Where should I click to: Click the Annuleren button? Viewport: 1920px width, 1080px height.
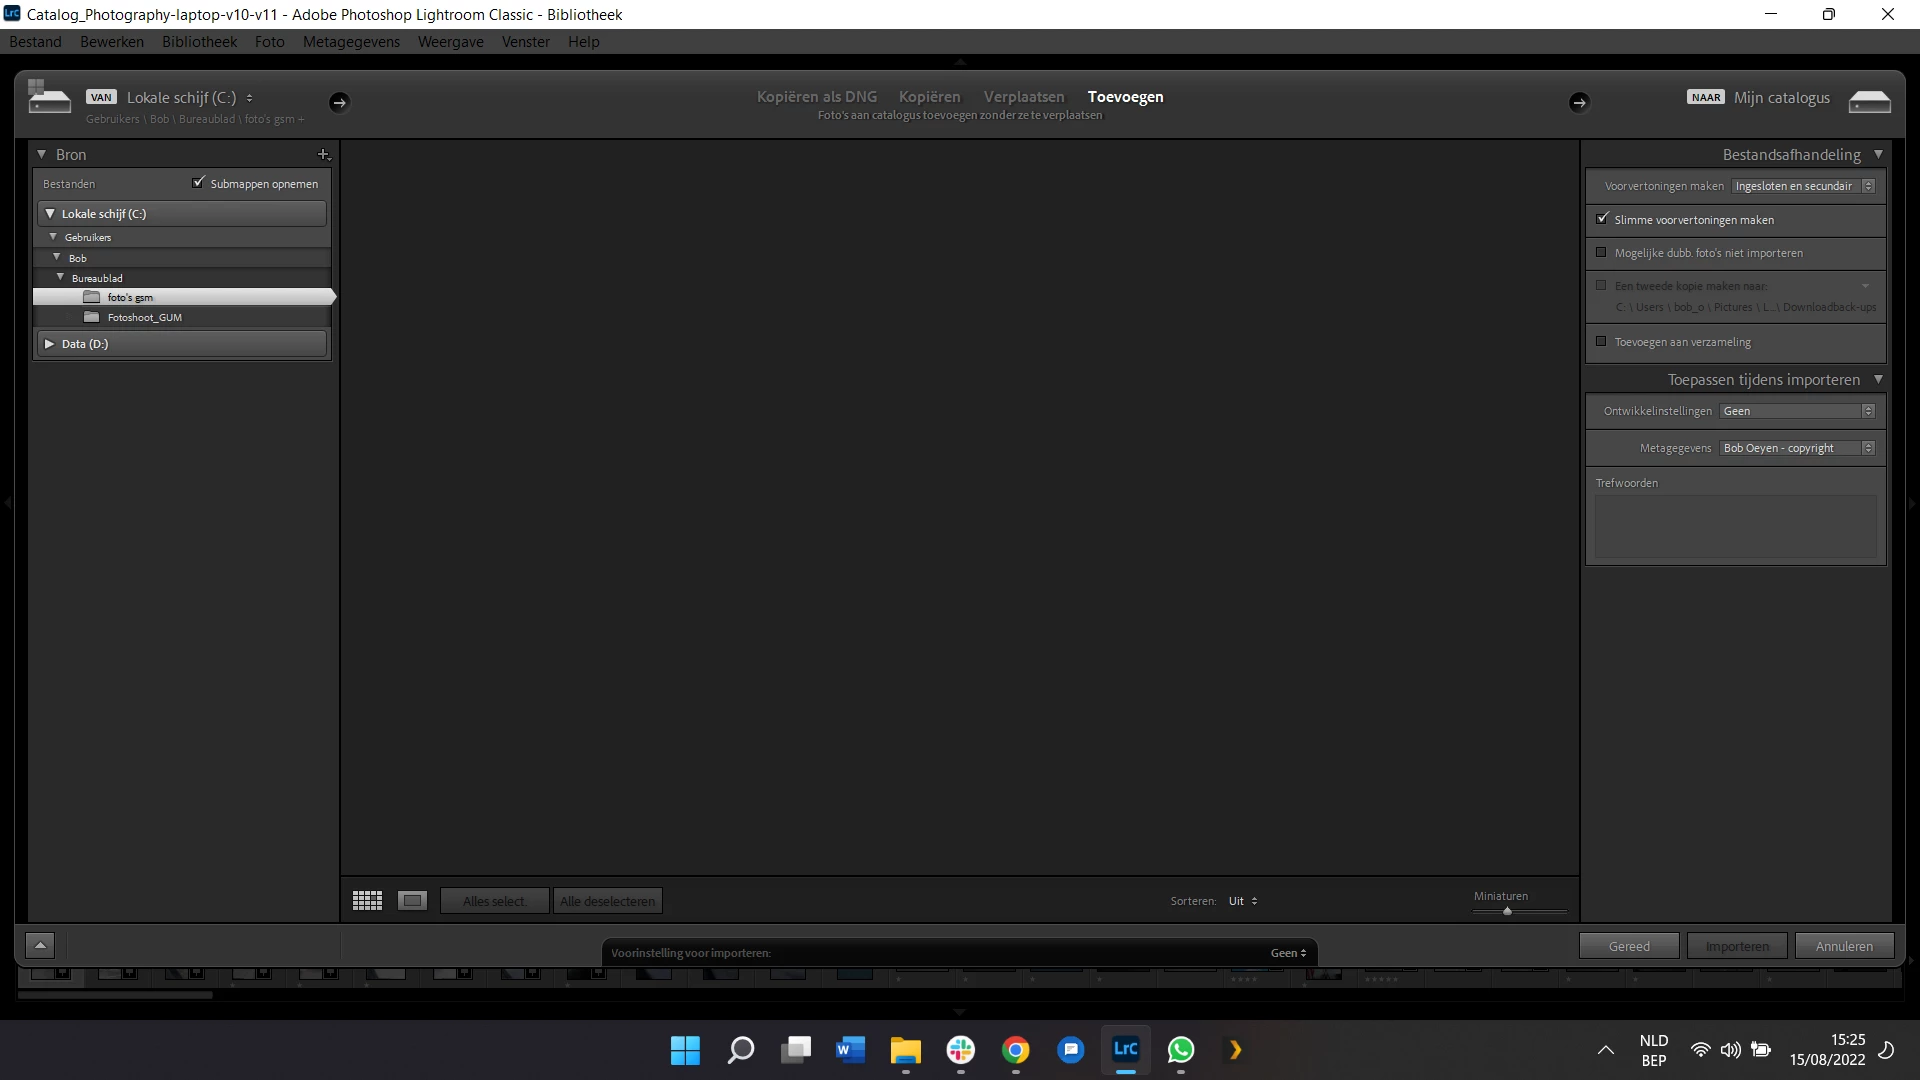pos(1843,946)
